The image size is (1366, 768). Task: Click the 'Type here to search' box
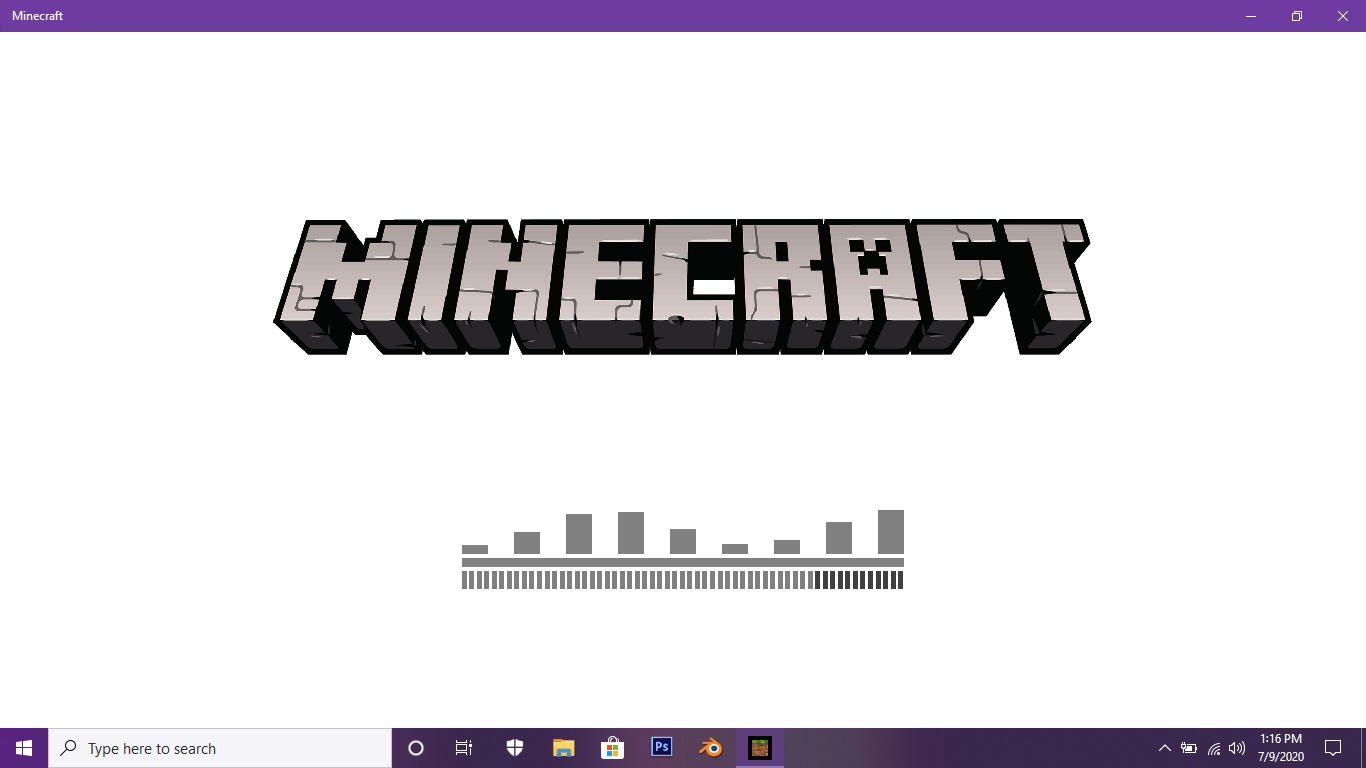point(220,748)
